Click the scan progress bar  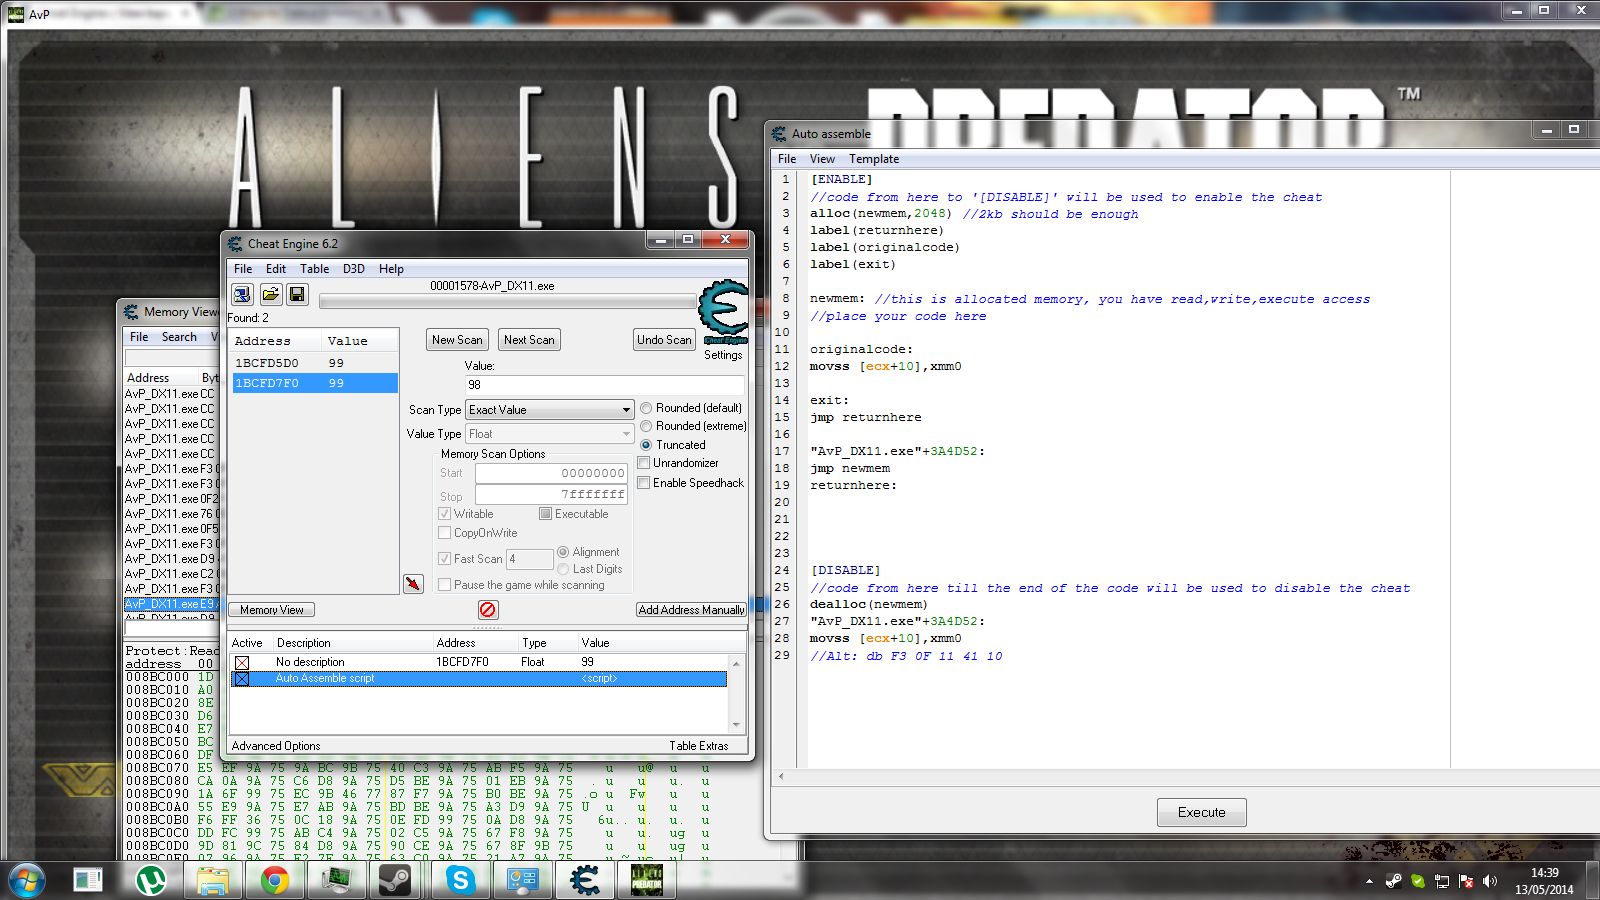507,301
